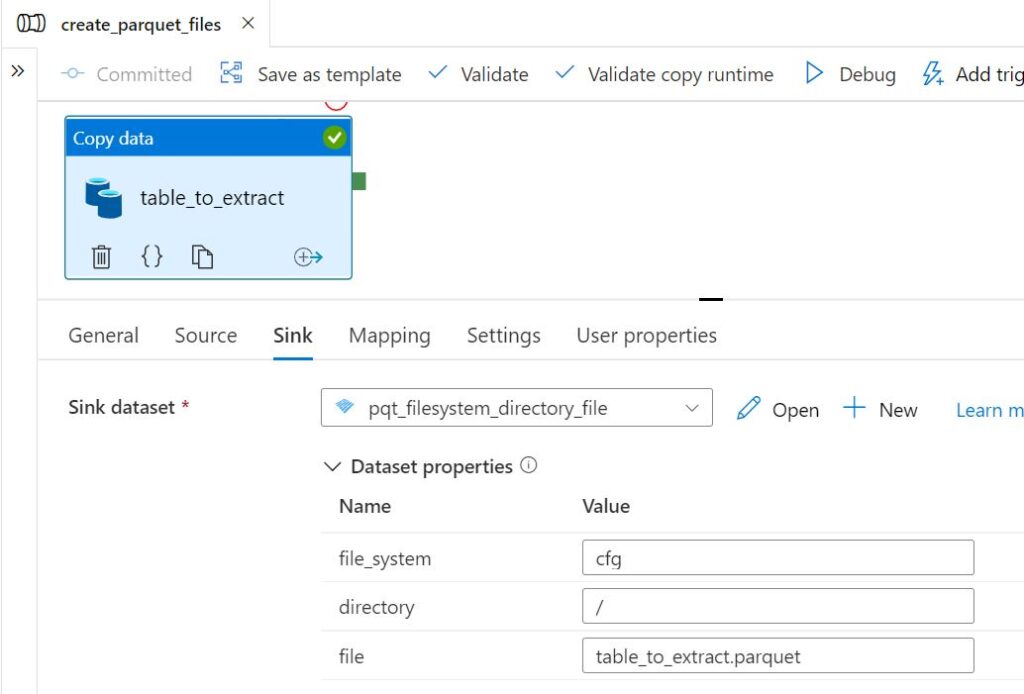Screen dimensions: 1024x694
Task: Close the create_parquet_files tab
Action: 248,23
